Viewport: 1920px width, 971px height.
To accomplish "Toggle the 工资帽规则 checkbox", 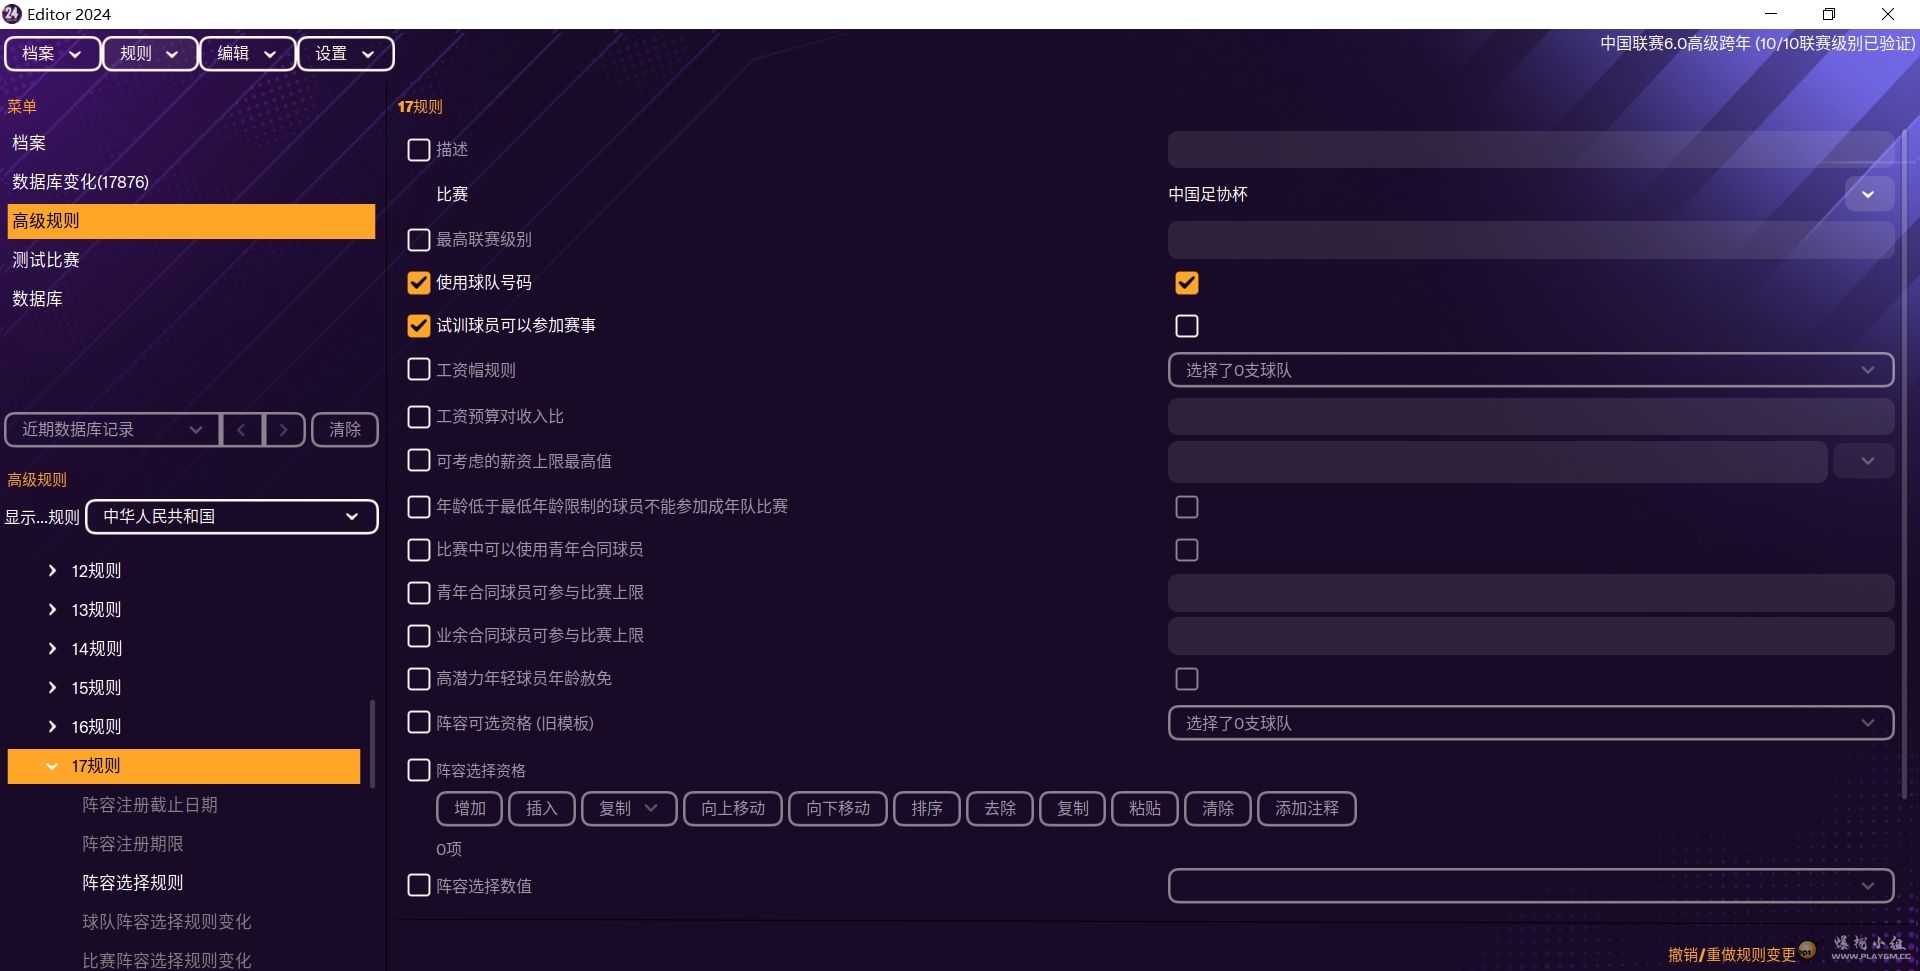I will [x=419, y=370].
